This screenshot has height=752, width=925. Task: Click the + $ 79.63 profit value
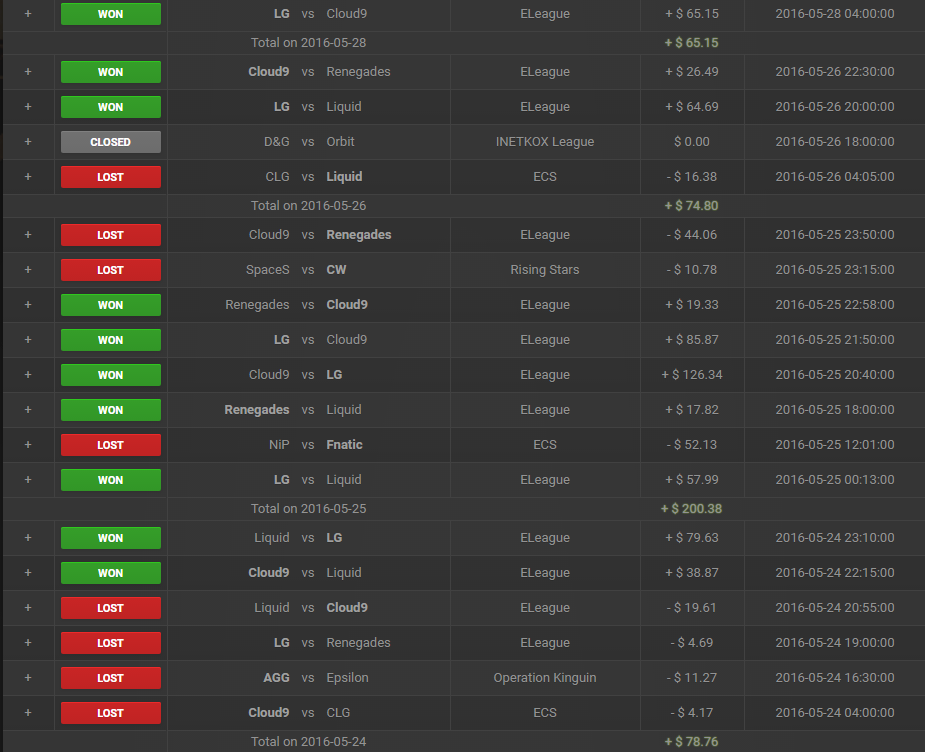pos(692,538)
